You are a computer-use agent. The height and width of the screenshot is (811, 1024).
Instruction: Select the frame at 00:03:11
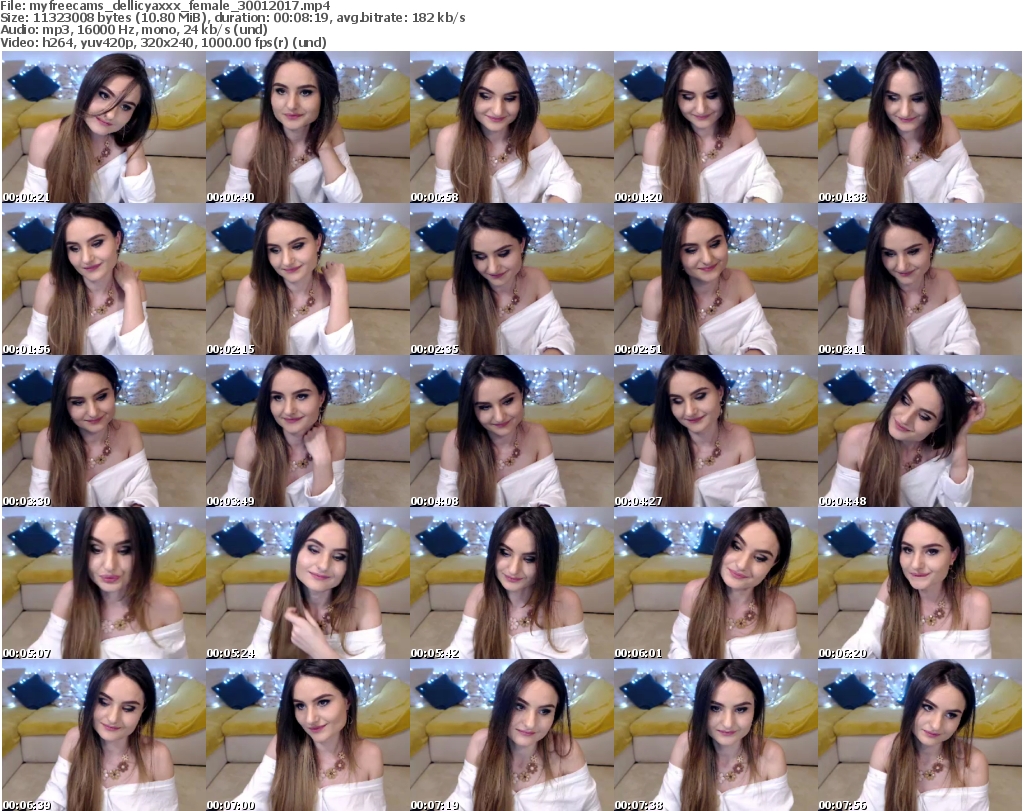click(919, 280)
